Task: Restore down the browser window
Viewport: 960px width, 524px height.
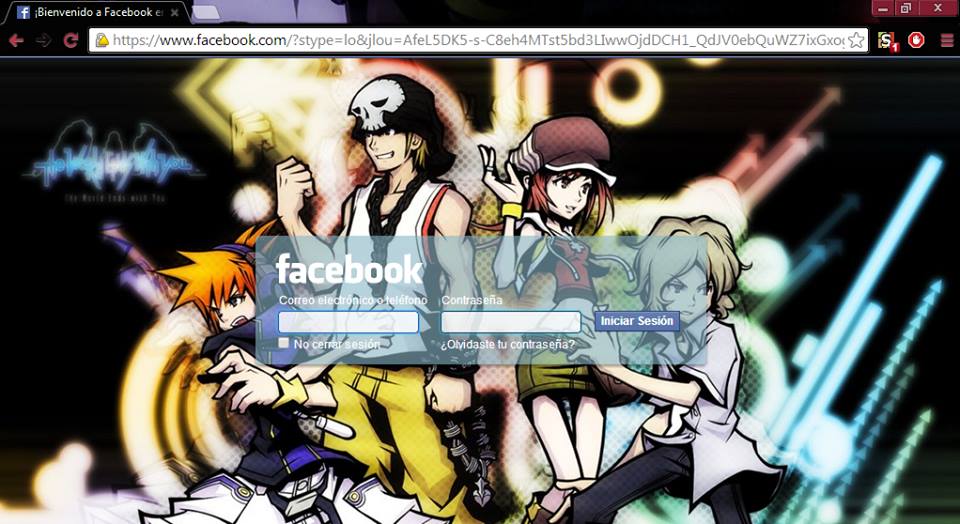Action: [906, 9]
